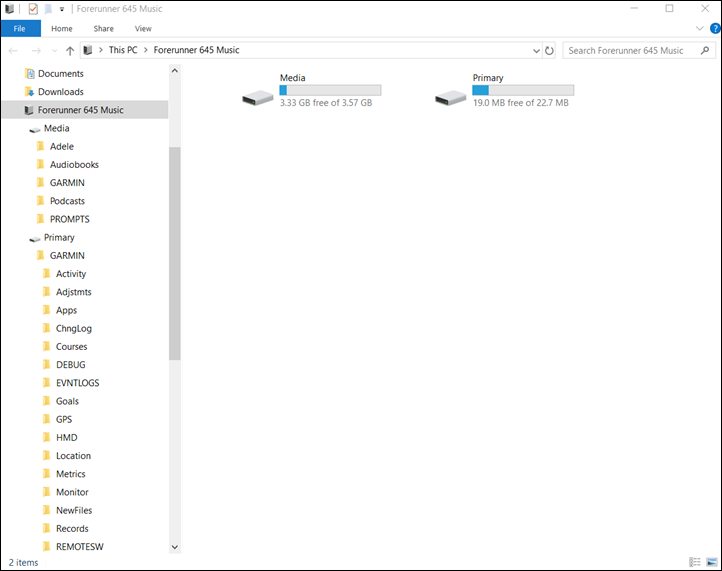Click the New folder quick access icon

[48, 9]
